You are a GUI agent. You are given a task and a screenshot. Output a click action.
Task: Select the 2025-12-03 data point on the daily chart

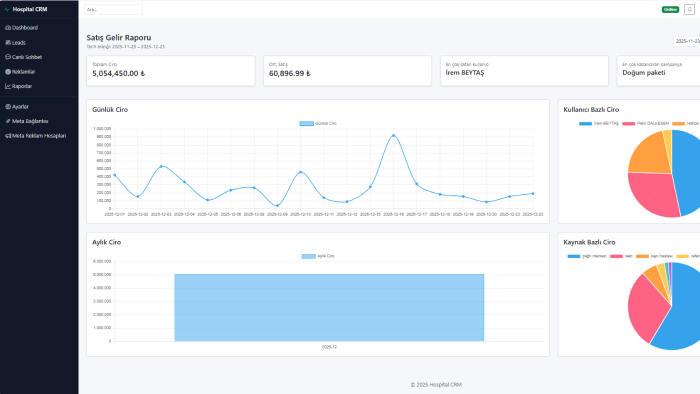(x=161, y=166)
